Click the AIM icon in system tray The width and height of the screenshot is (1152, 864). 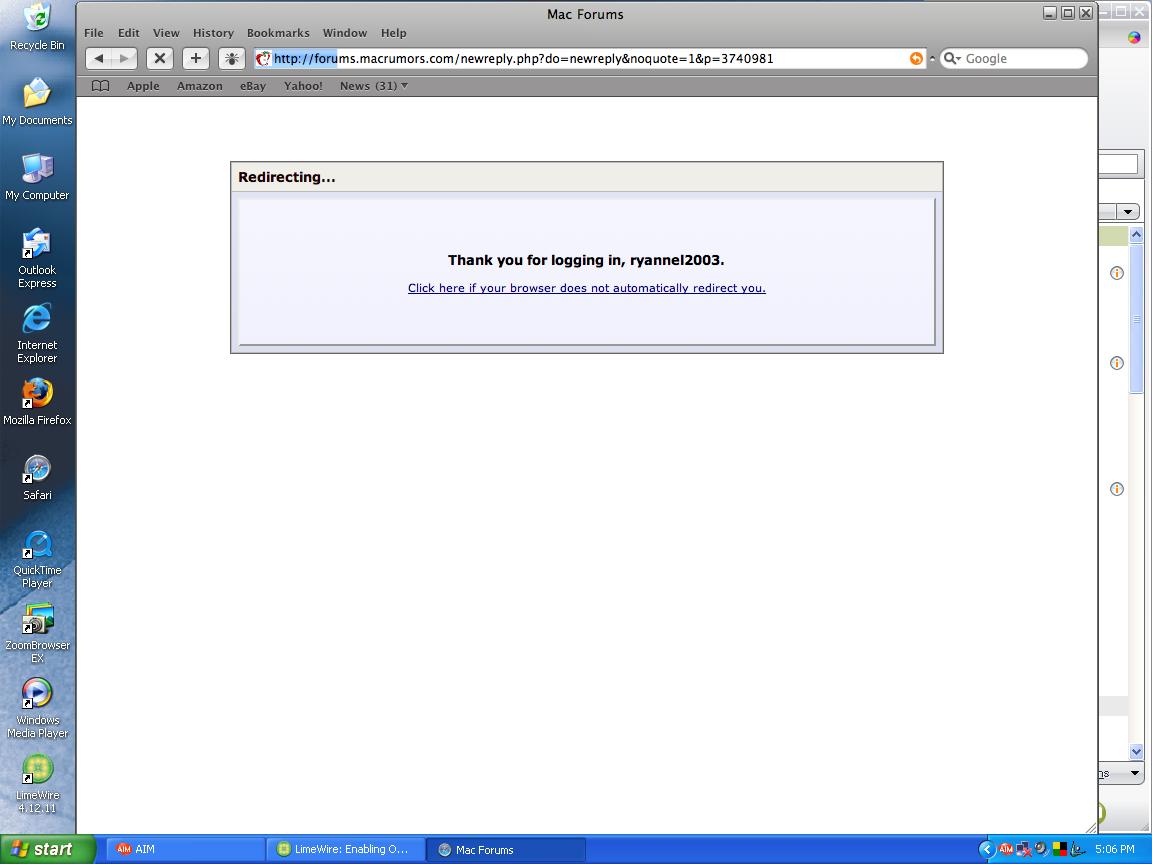click(1006, 849)
